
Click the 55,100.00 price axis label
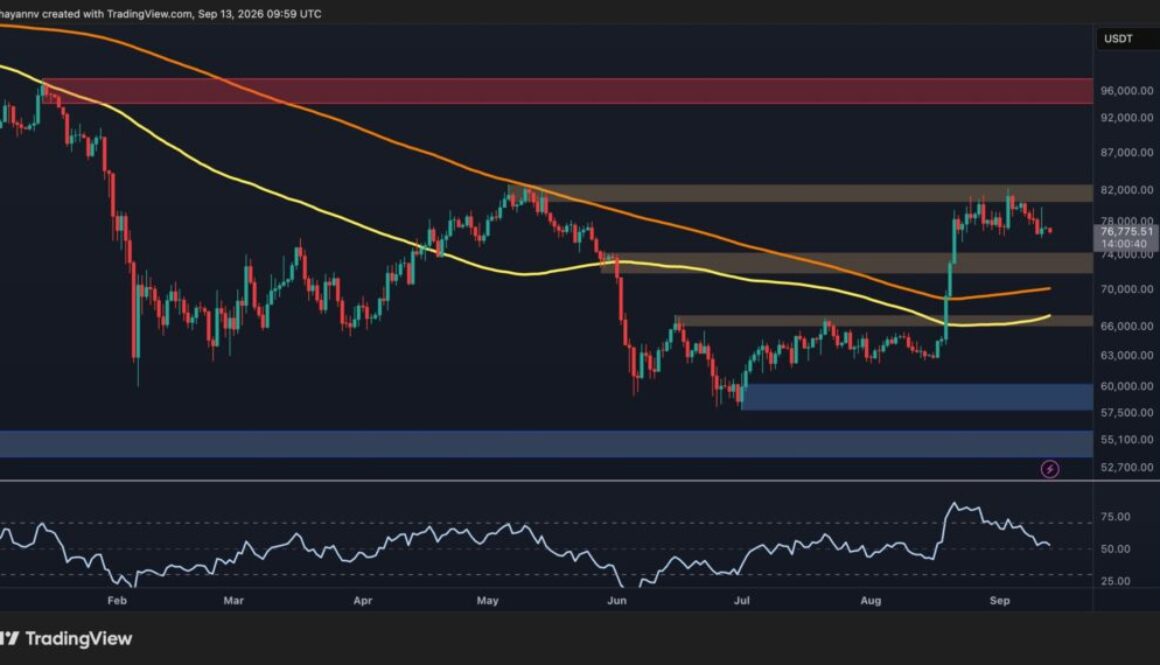tap(1126, 439)
